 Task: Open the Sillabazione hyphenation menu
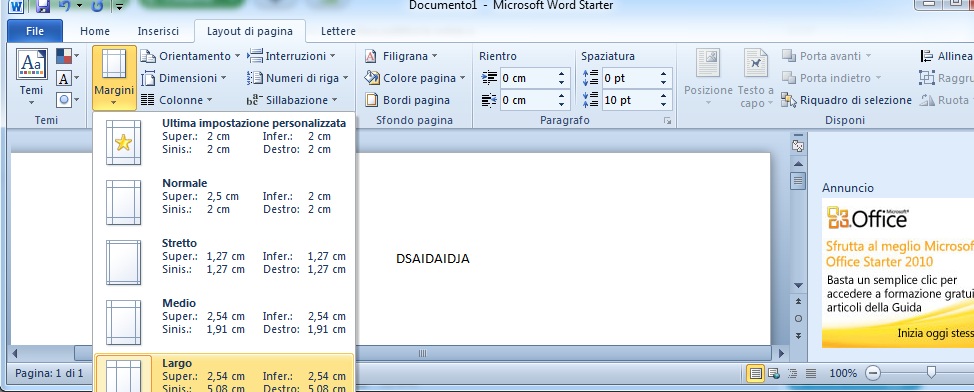(x=292, y=100)
